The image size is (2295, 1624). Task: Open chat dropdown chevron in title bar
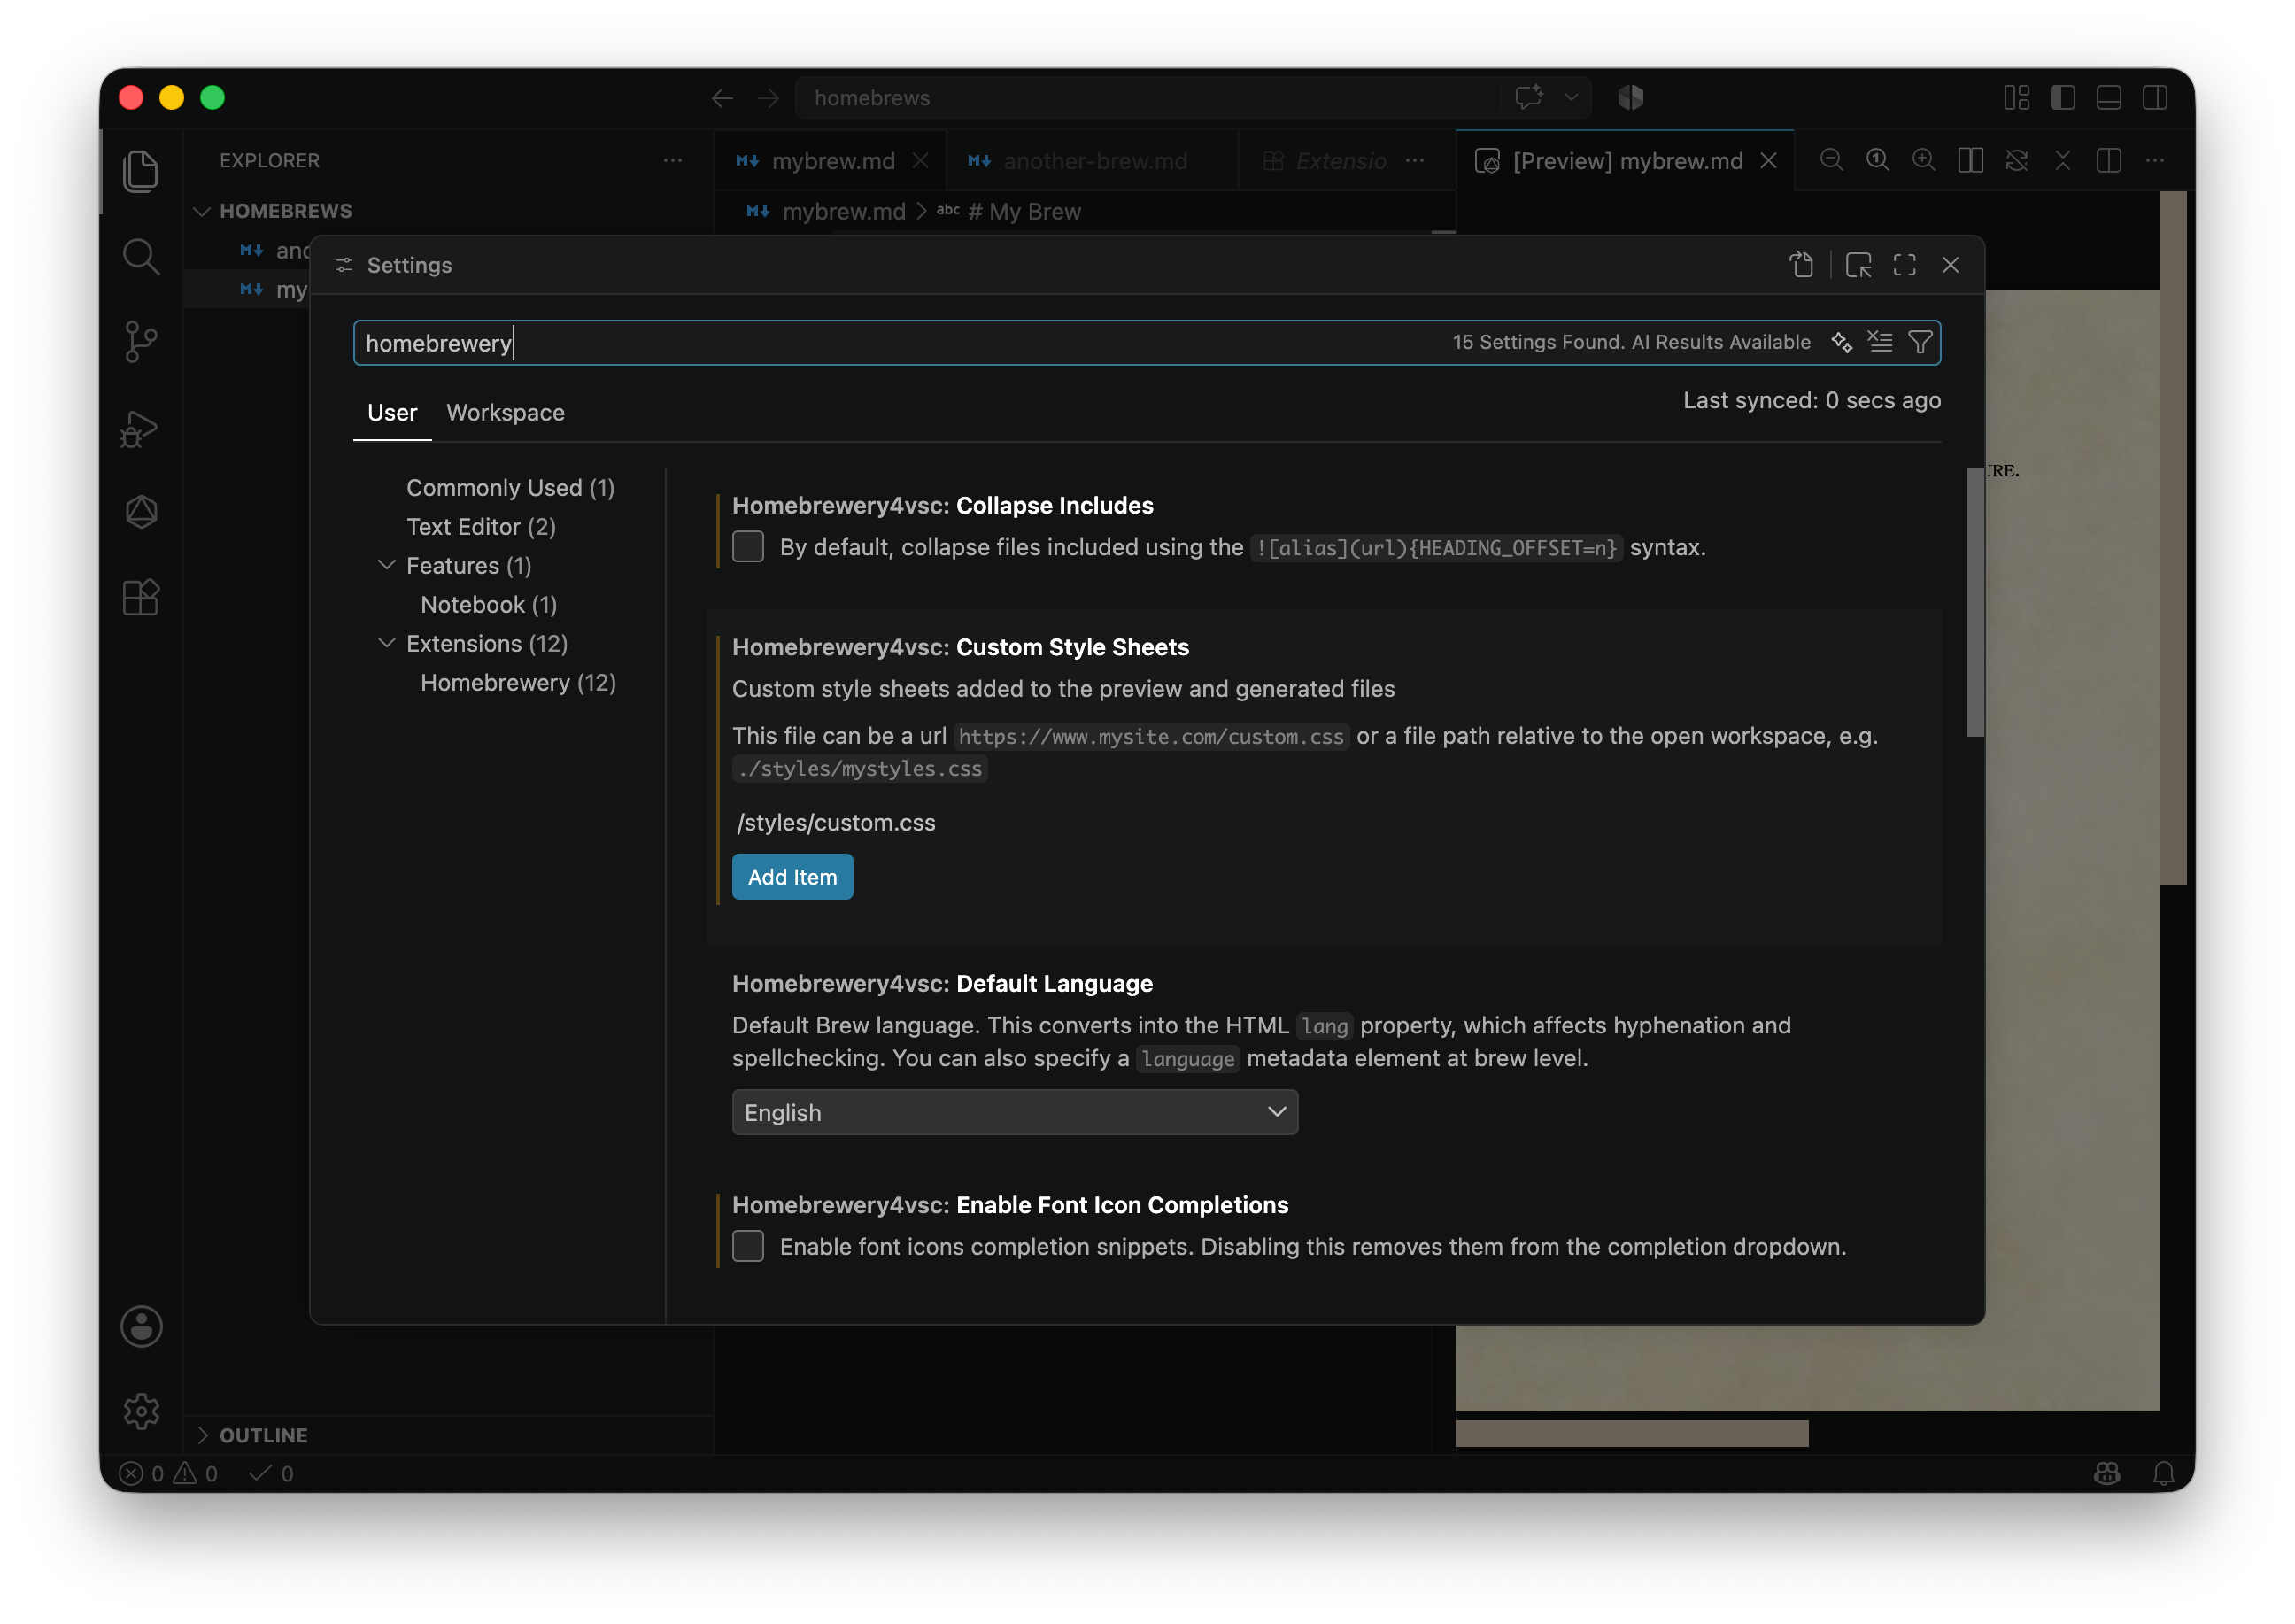click(x=1571, y=98)
